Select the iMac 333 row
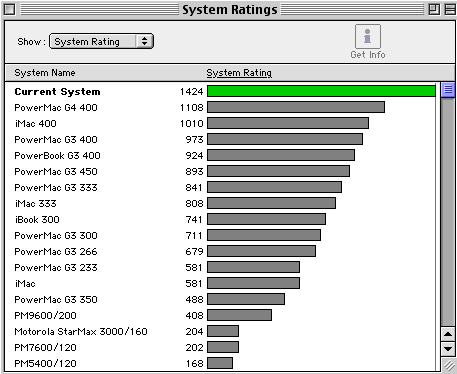This screenshot has height=374, width=457. point(221,203)
